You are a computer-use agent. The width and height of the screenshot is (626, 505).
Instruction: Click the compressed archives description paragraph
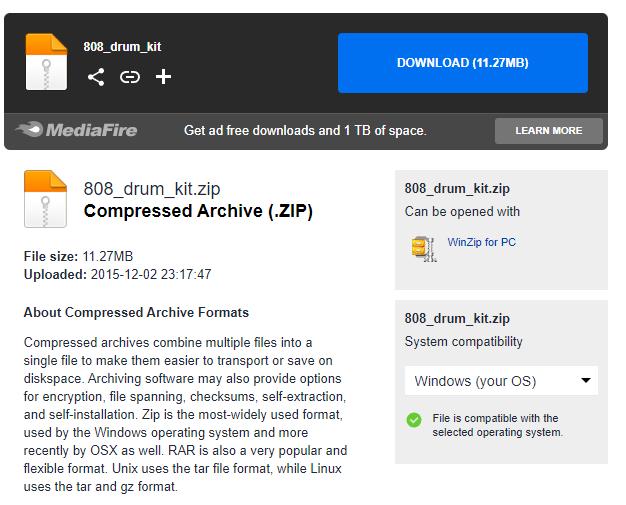185,414
